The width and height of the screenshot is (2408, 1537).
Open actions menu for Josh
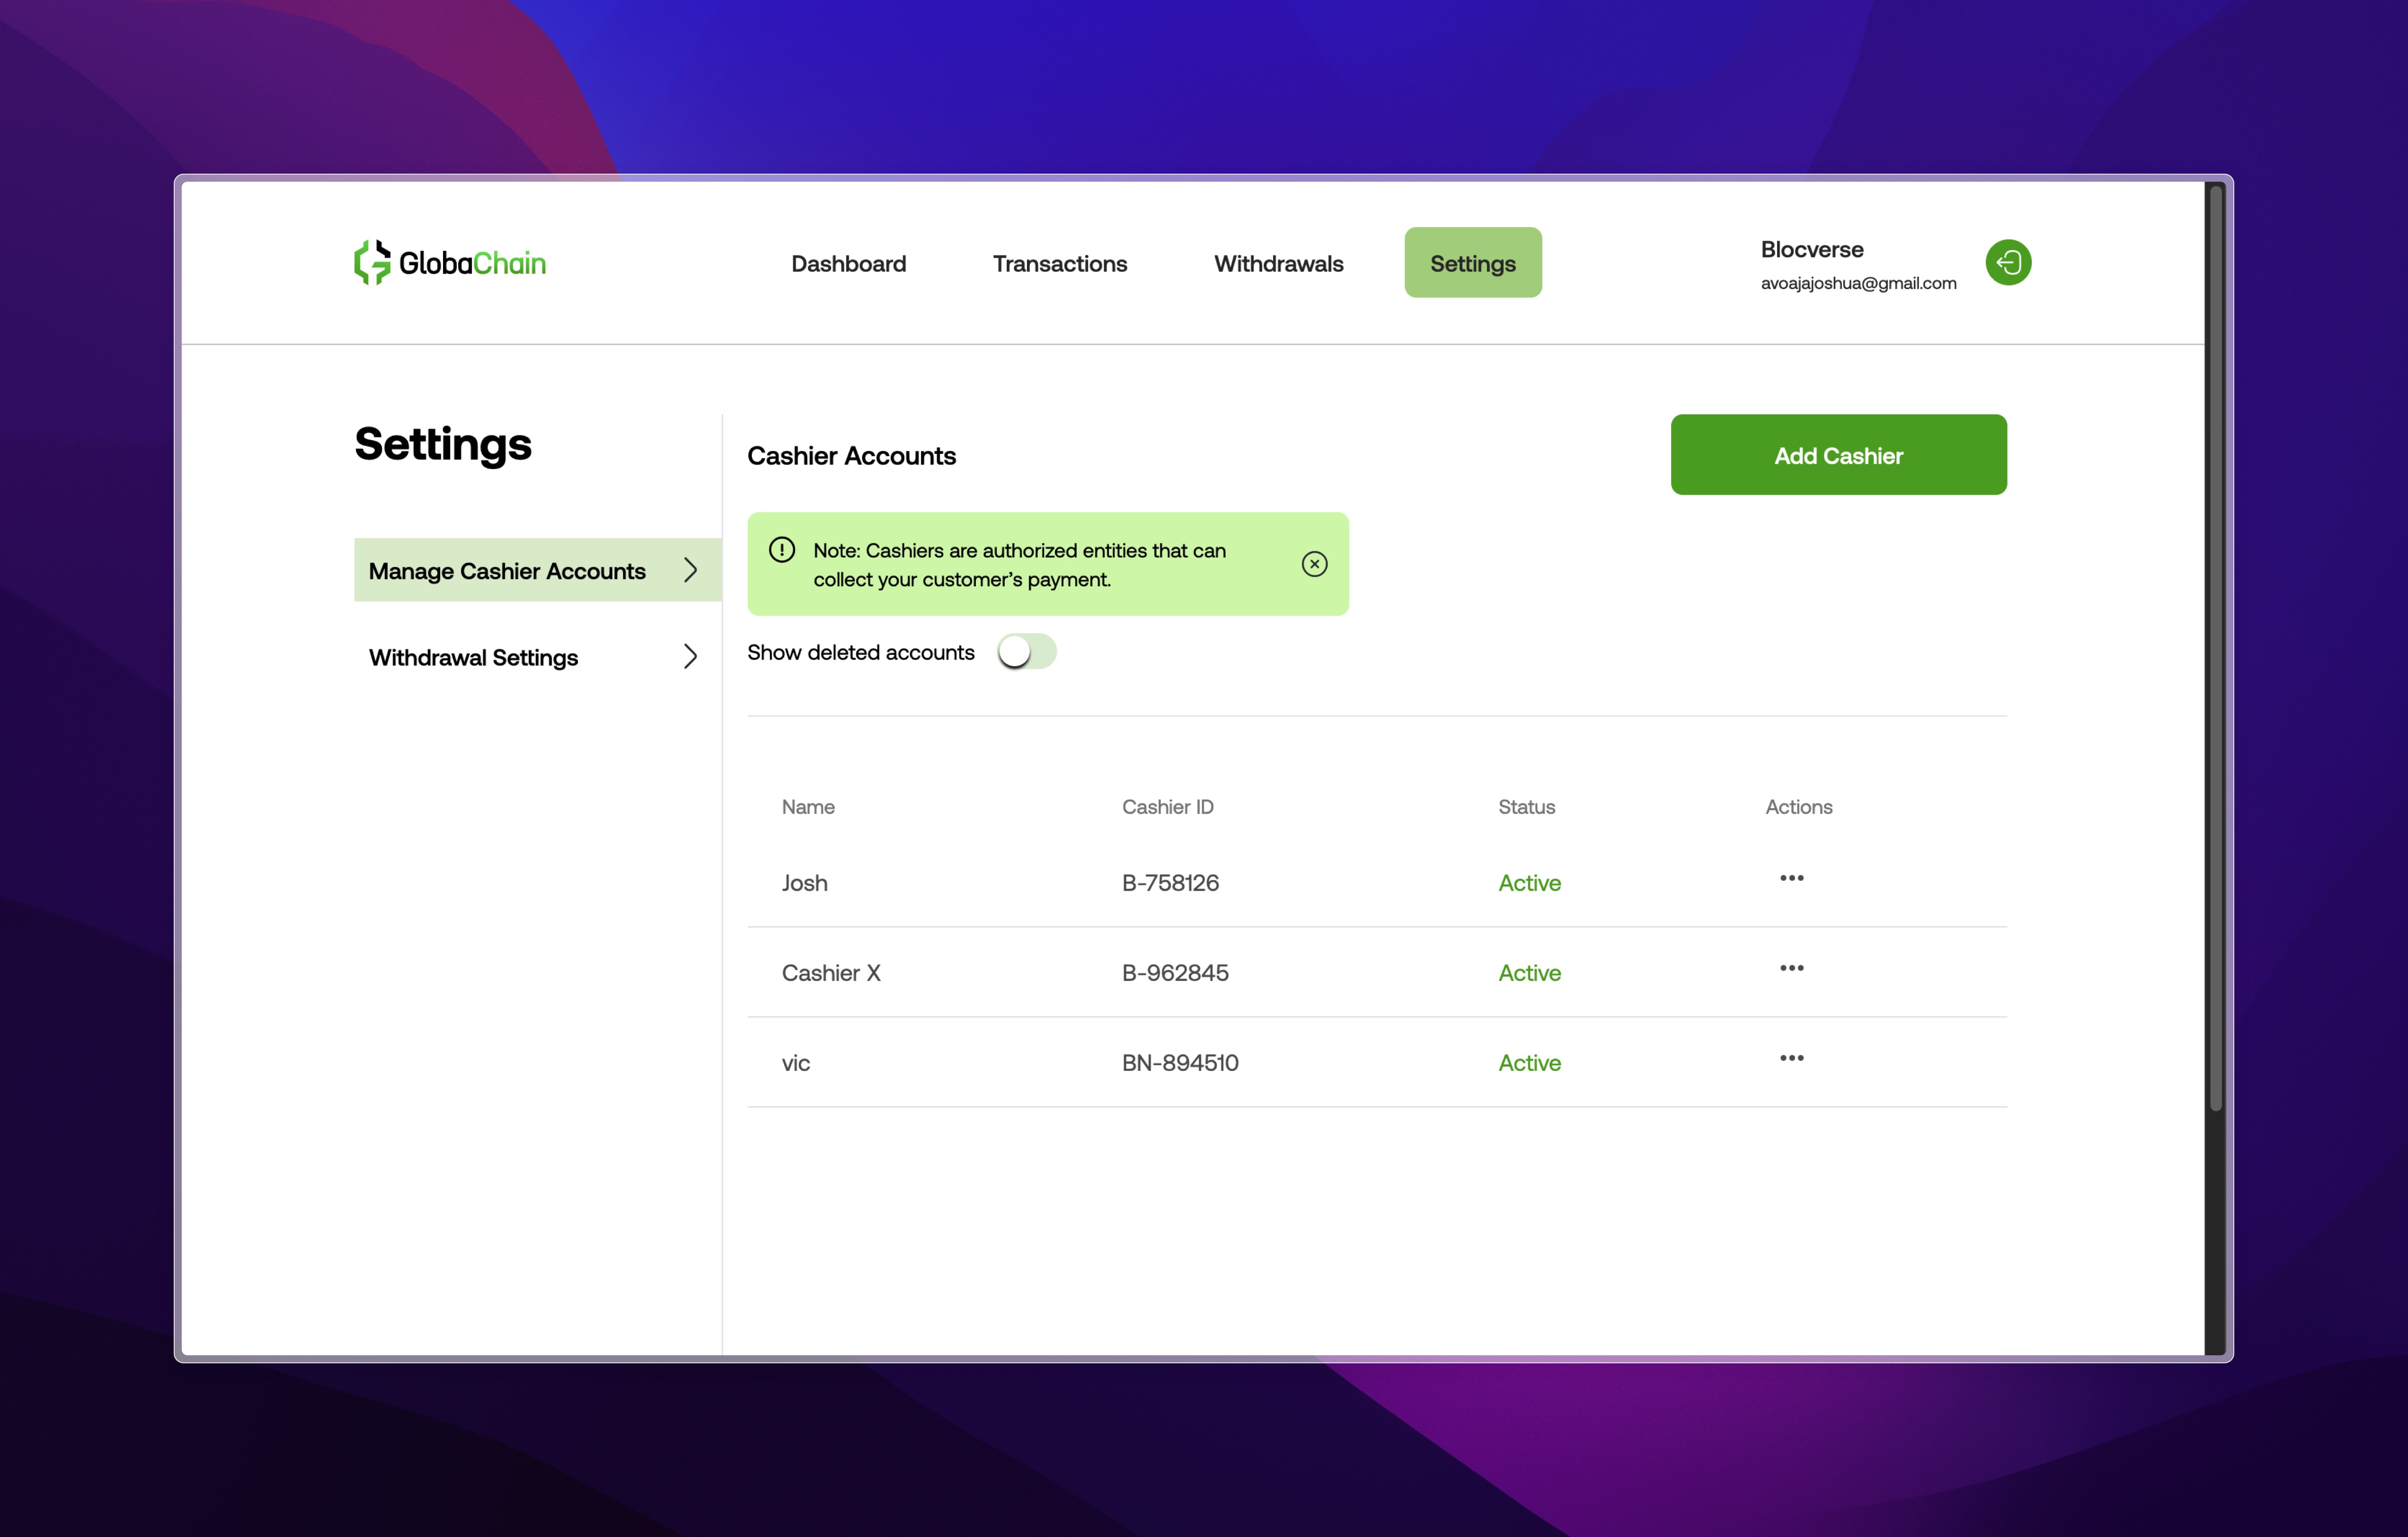coord(1791,878)
